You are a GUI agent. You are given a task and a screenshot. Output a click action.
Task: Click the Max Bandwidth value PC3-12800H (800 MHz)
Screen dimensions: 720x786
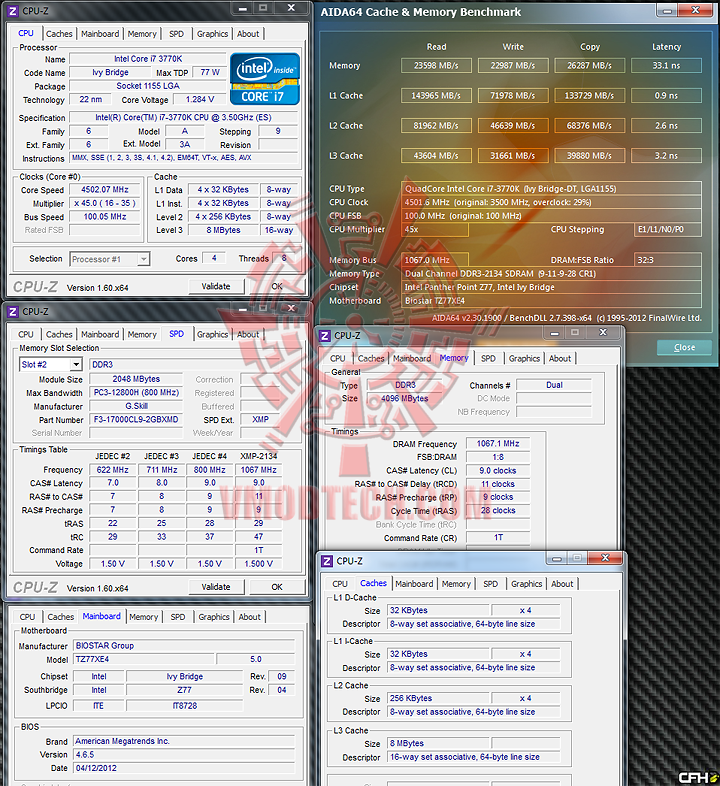pos(136,392)
